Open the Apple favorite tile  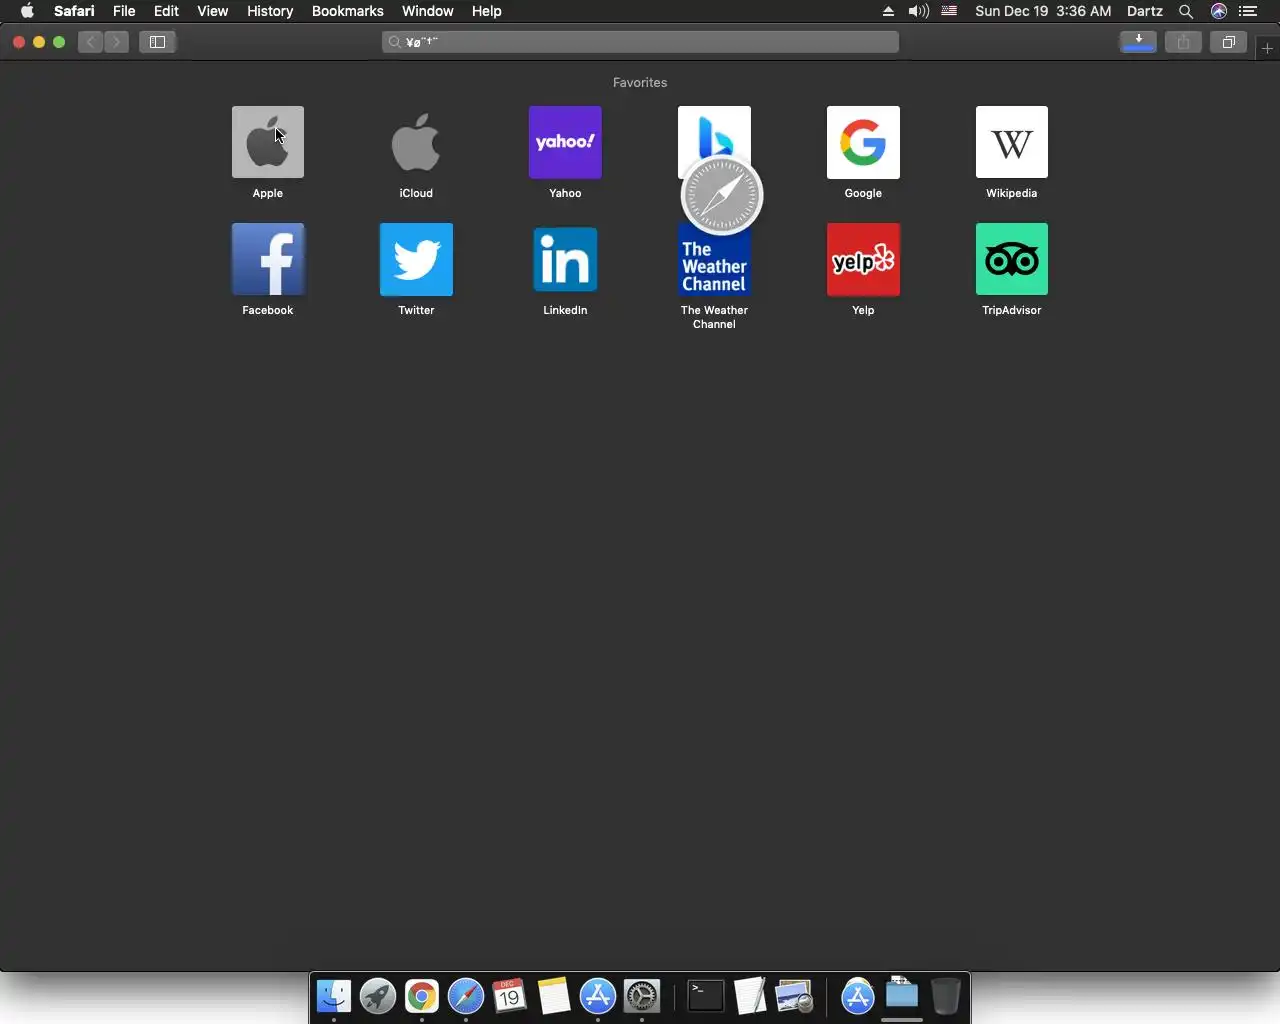tap(268, 142)
